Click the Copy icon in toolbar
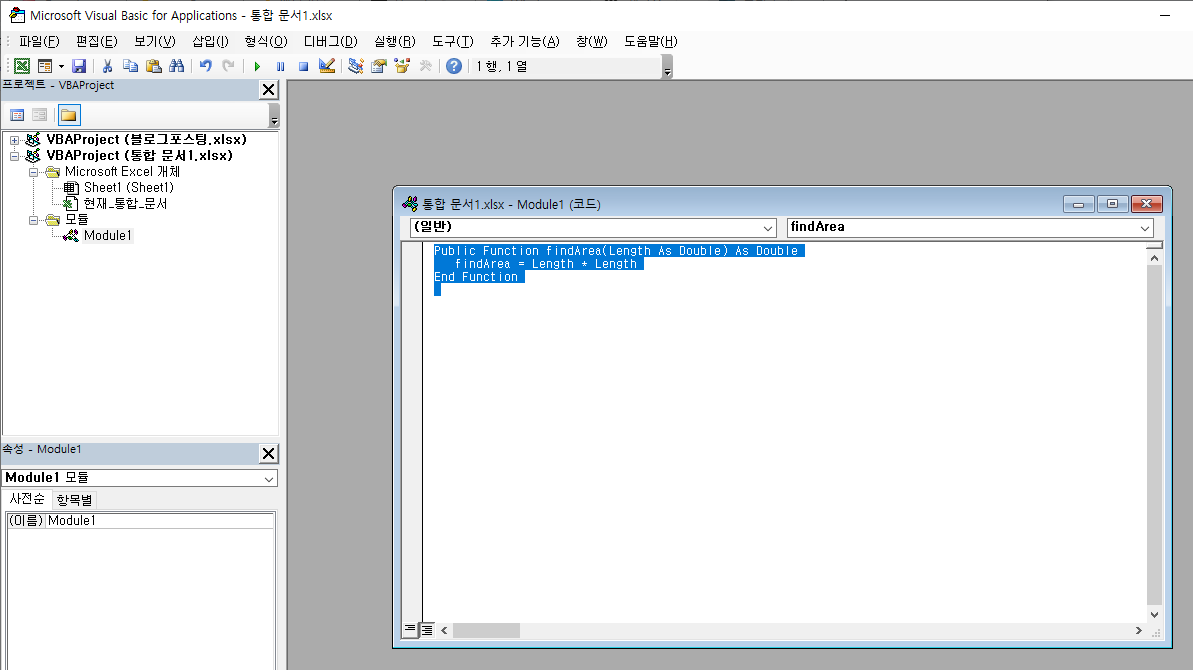The image size is (1193, 670). 130,66
